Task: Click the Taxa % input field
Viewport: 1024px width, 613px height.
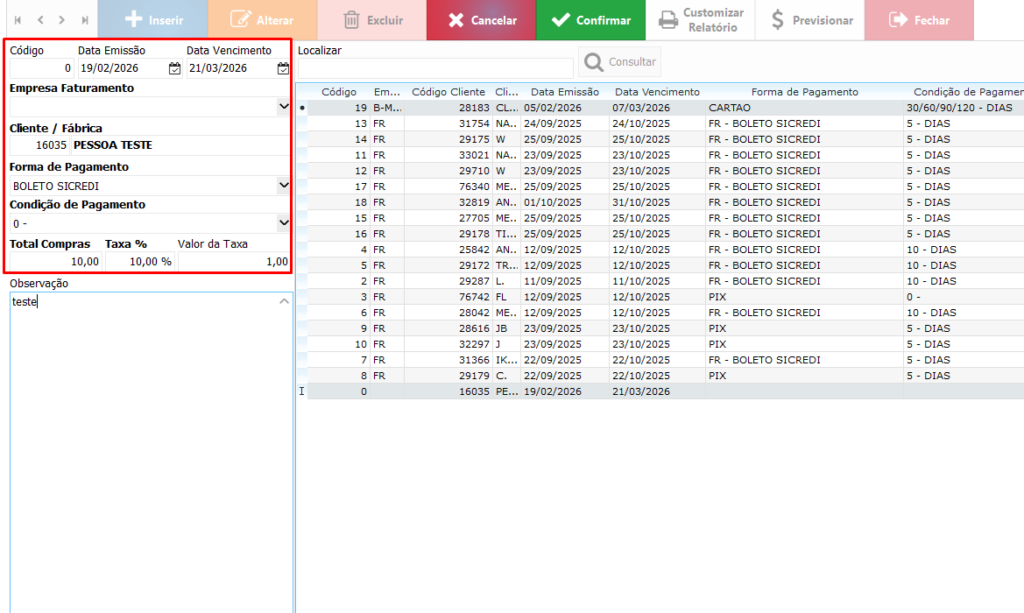Action: click(x=140, y=261)
